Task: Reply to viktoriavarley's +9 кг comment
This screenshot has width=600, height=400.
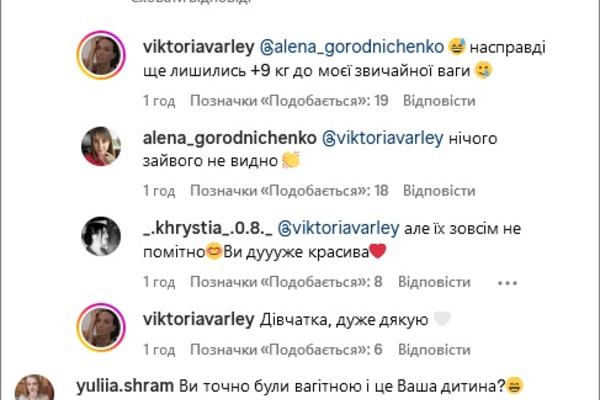Action: (439, 101)
